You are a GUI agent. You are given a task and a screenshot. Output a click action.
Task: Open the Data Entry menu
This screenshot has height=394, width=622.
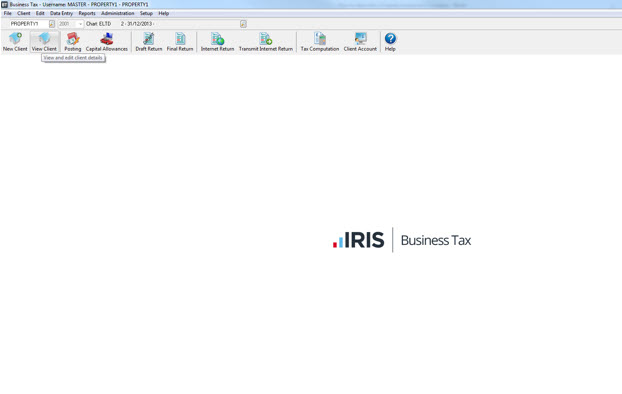[61, 13]
